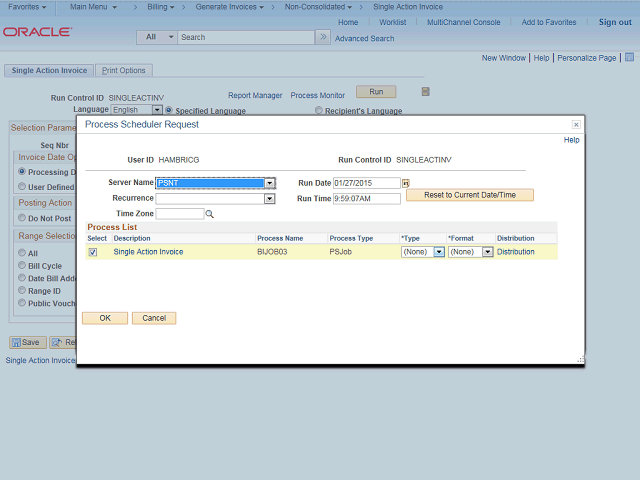Close the Process Scheduler Request dialog
Image resolution: width=640 pixels, height=480 pixels.
[x=576, y=125]
